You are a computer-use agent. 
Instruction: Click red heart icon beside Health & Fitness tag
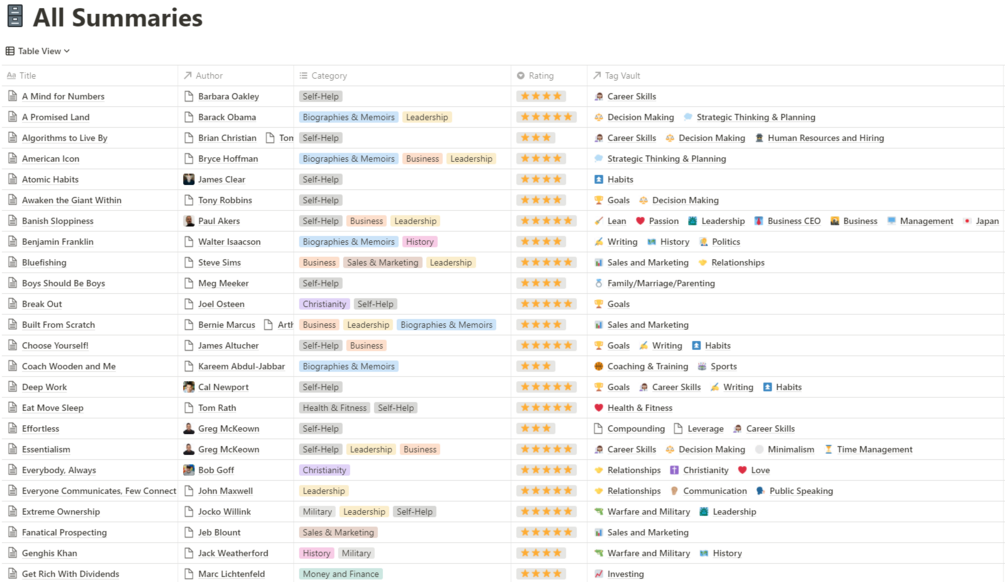[599, 408]
